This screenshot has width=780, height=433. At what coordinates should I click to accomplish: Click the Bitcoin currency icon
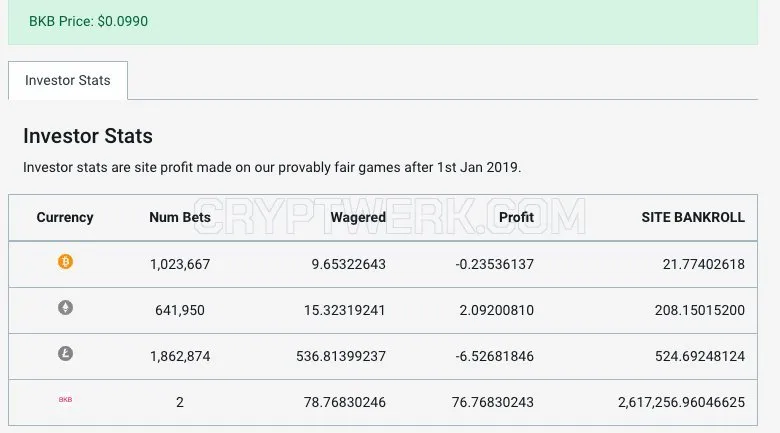click(x=65, y=261)
